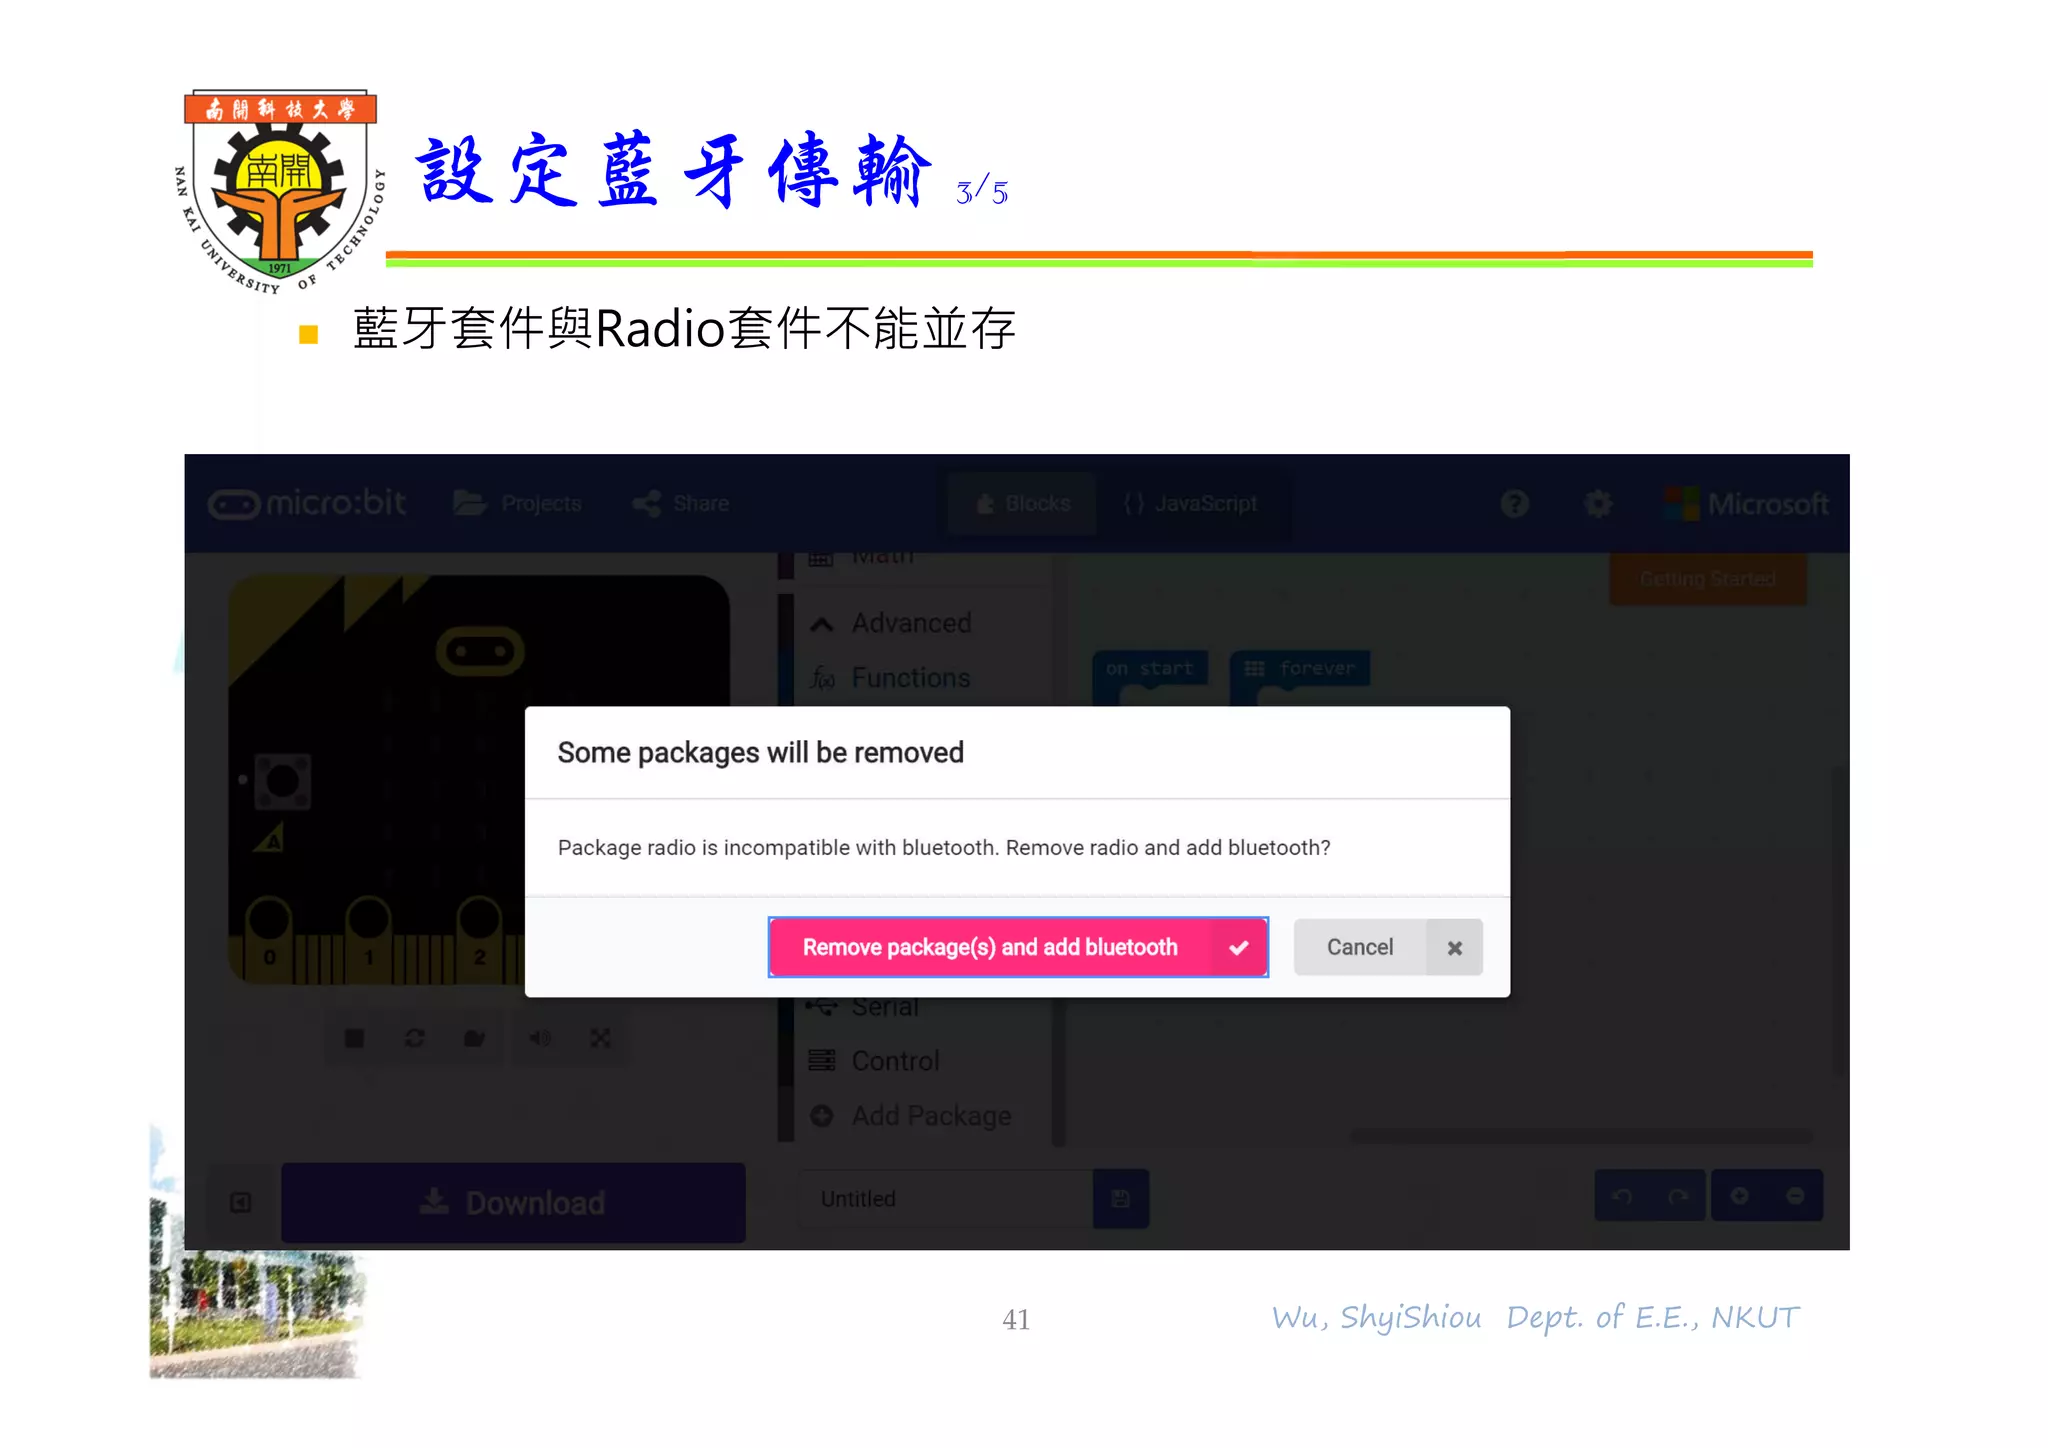Launch the simulator in fullscreen
The width and height of the screenshot is (2048, 1448).
[600, 1039]
